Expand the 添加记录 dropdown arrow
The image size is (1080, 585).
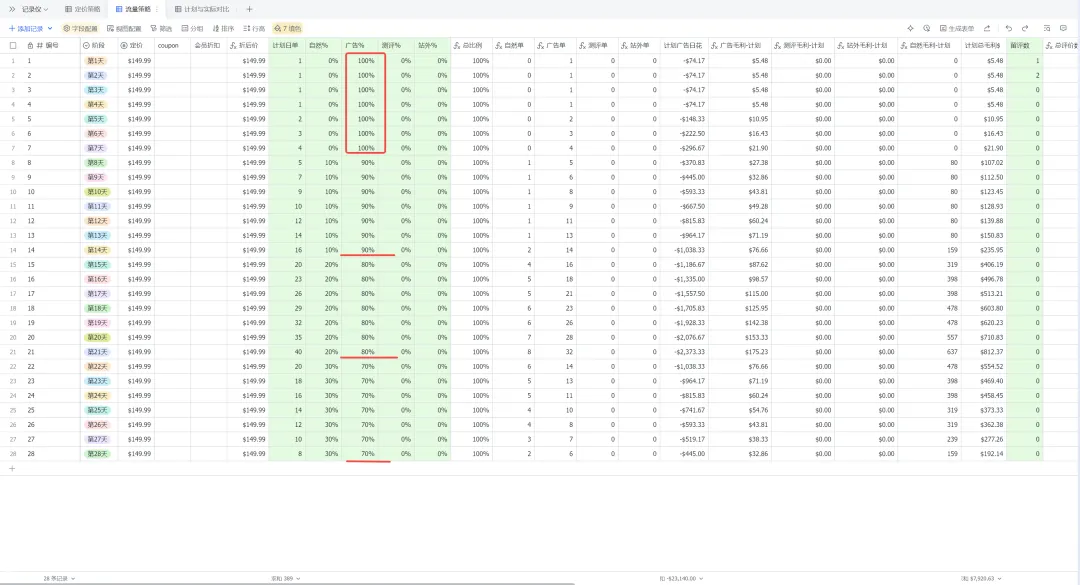pyautogui.click(x=50, y=28)
